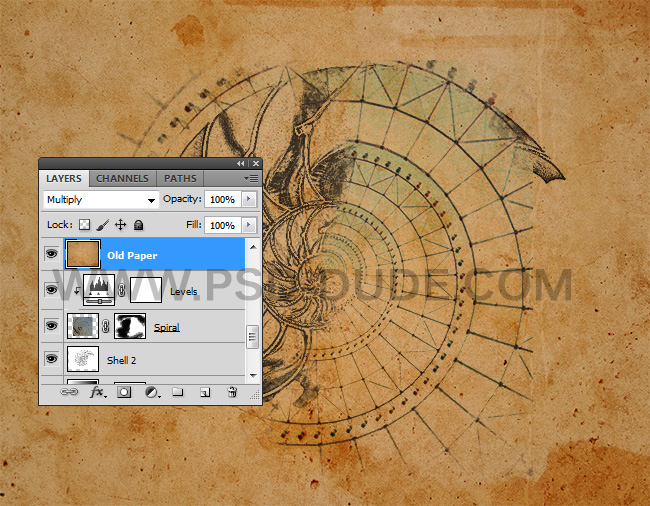
Task: Switch to the Paths tab
Action: point(180,179)
